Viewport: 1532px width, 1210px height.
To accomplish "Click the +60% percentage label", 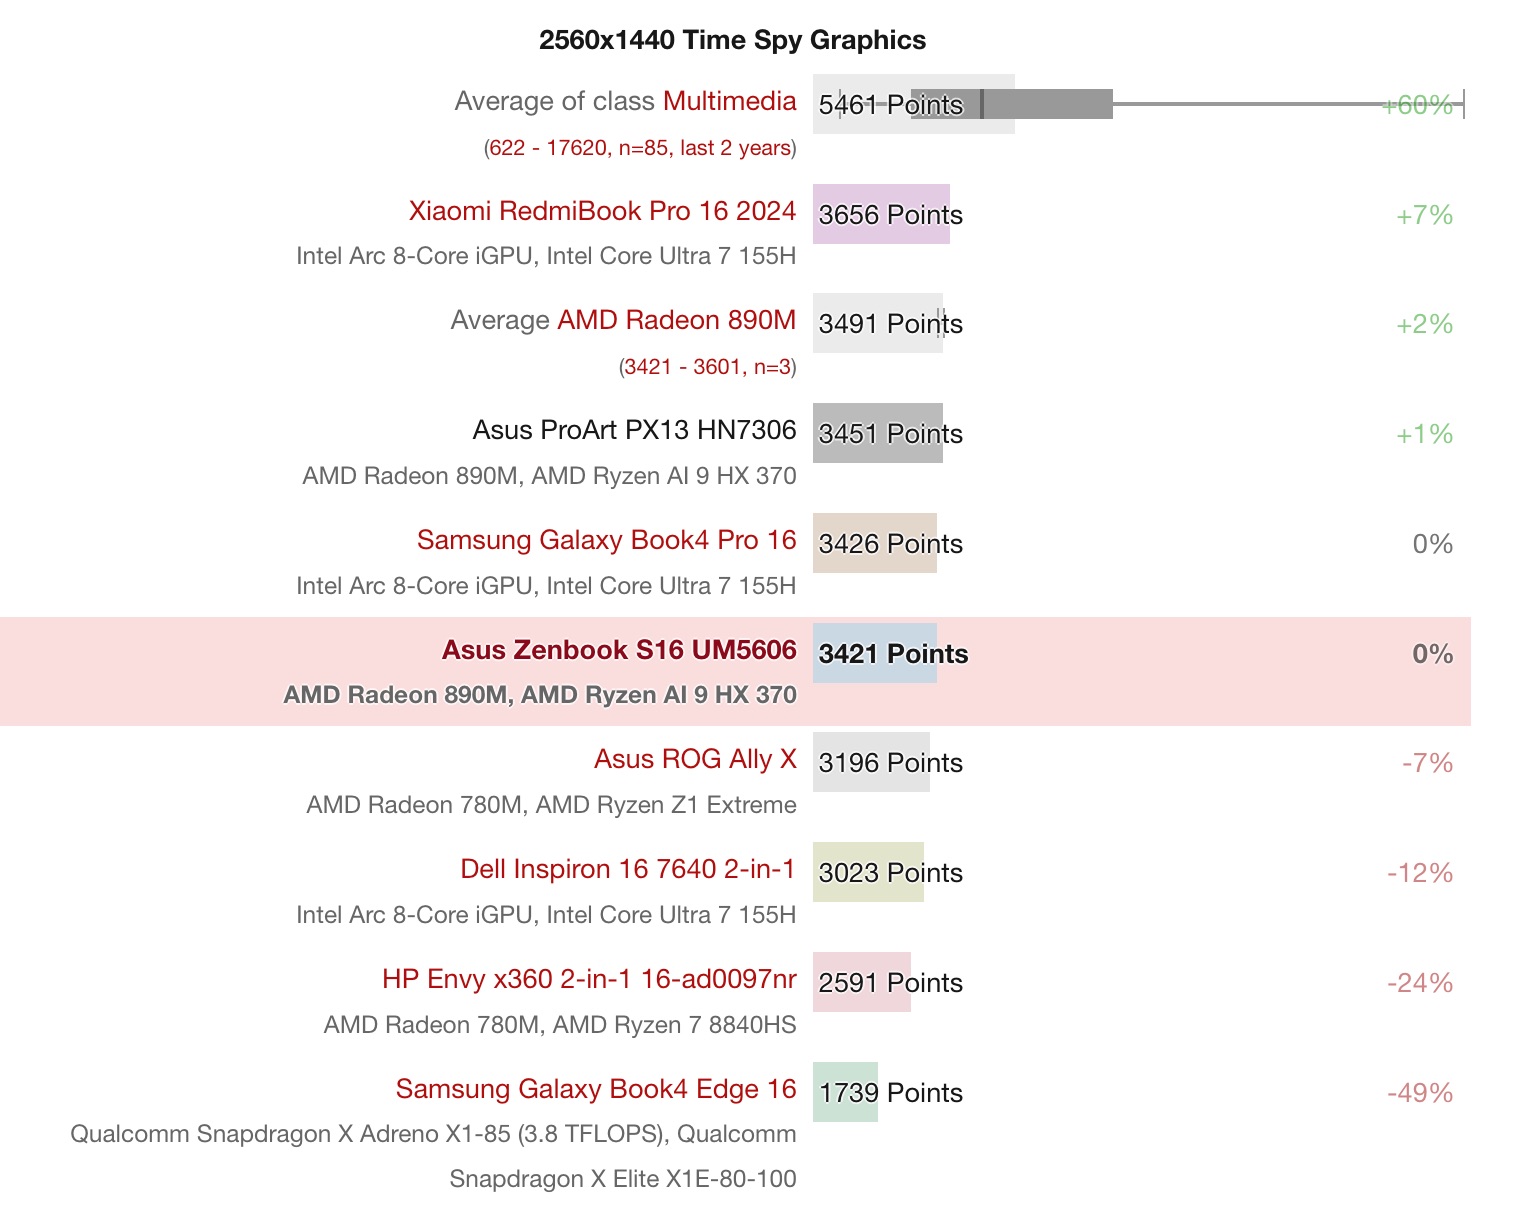I will click(1417, 105).
